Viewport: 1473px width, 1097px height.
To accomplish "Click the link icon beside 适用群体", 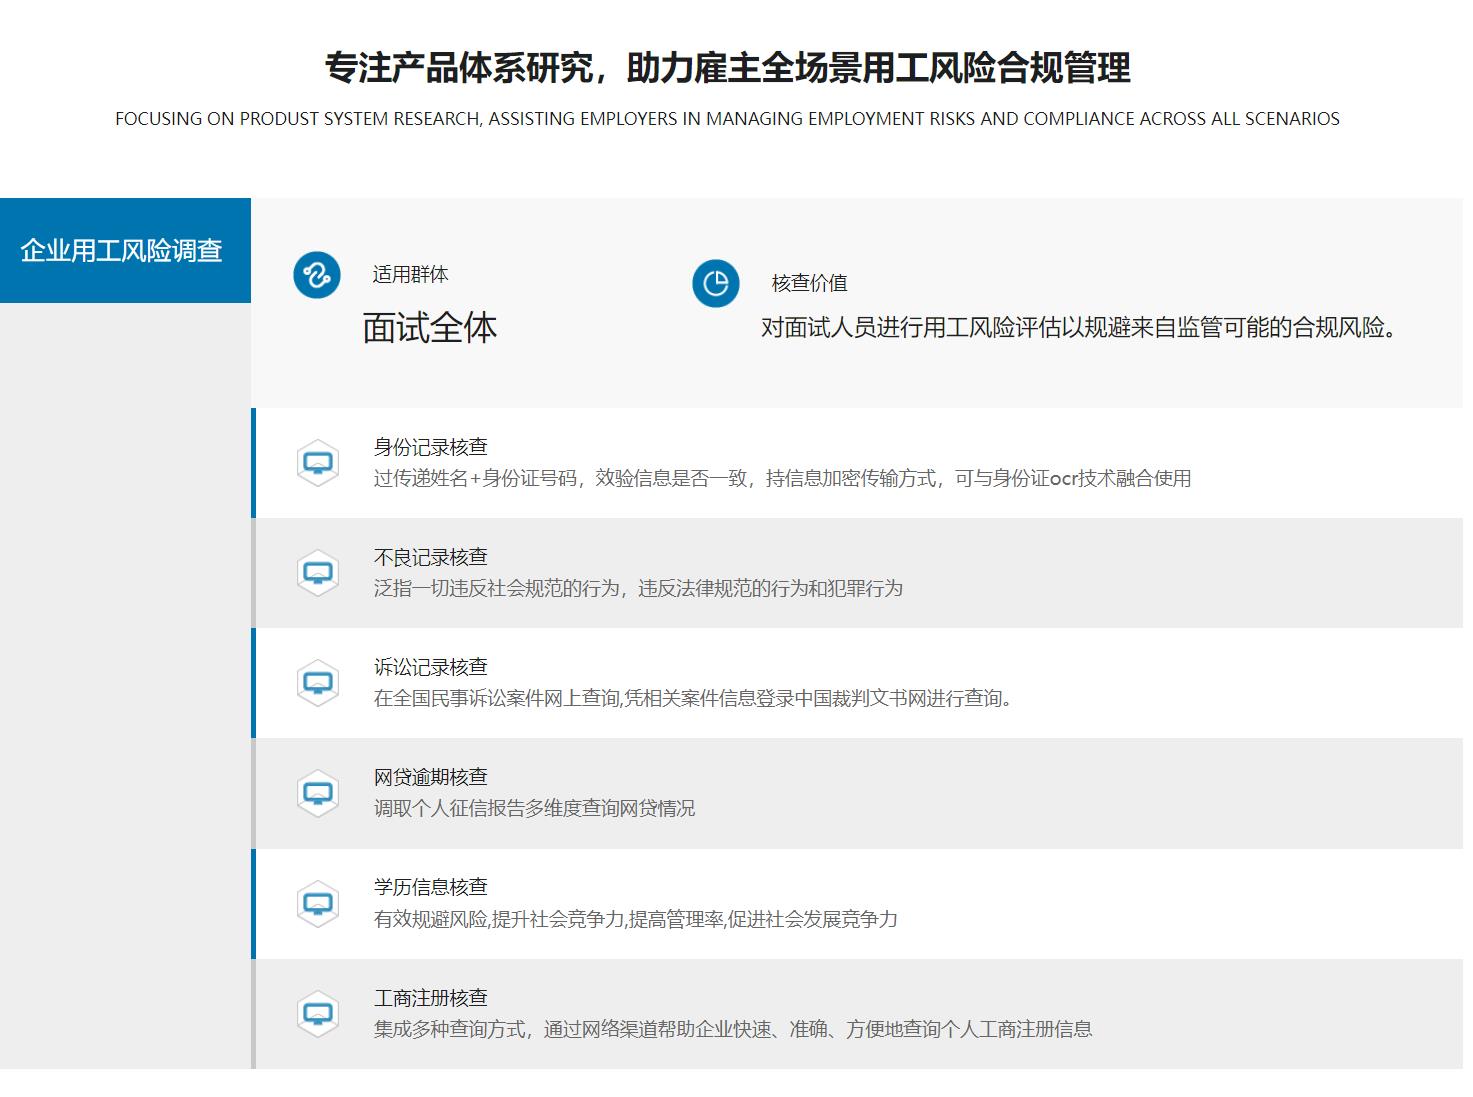I will coord(317,275).
